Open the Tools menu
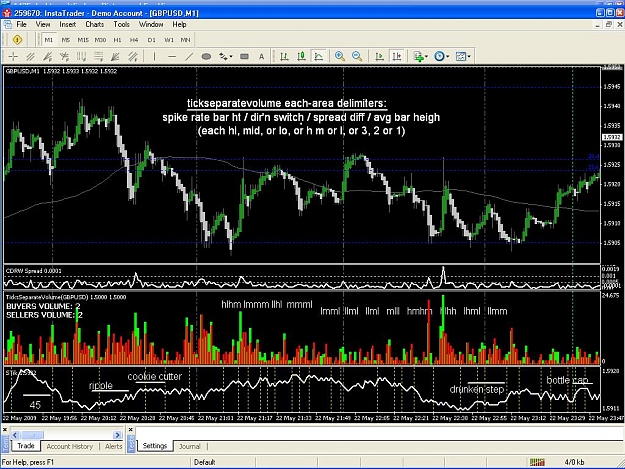625x469 pixels. point(122,24)
